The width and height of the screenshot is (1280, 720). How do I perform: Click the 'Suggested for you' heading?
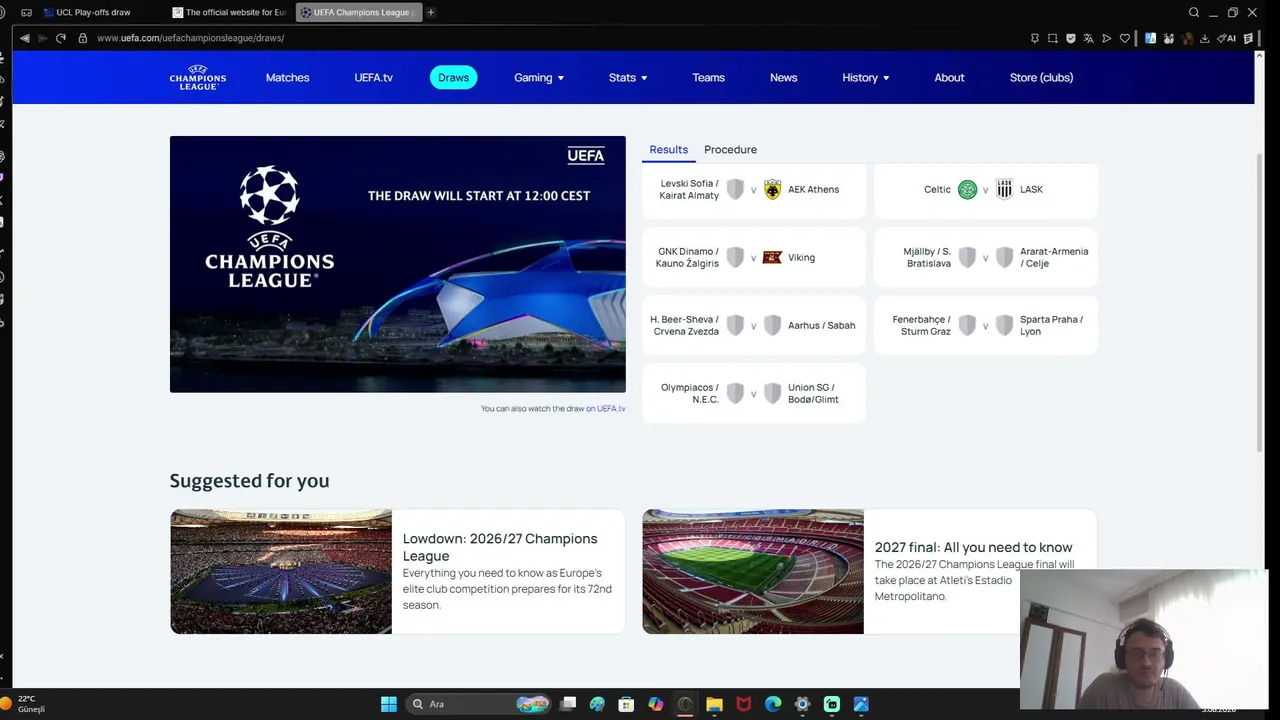[249, 481]
